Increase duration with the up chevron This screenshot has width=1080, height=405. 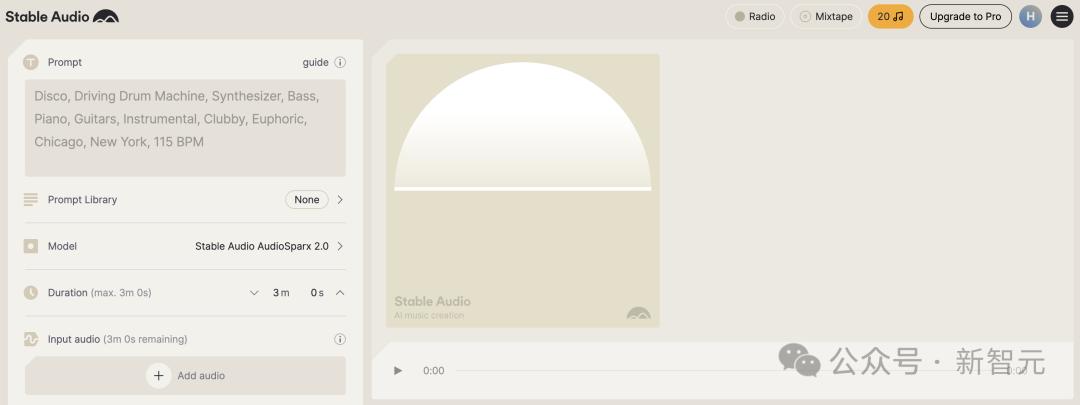[340, 293]
